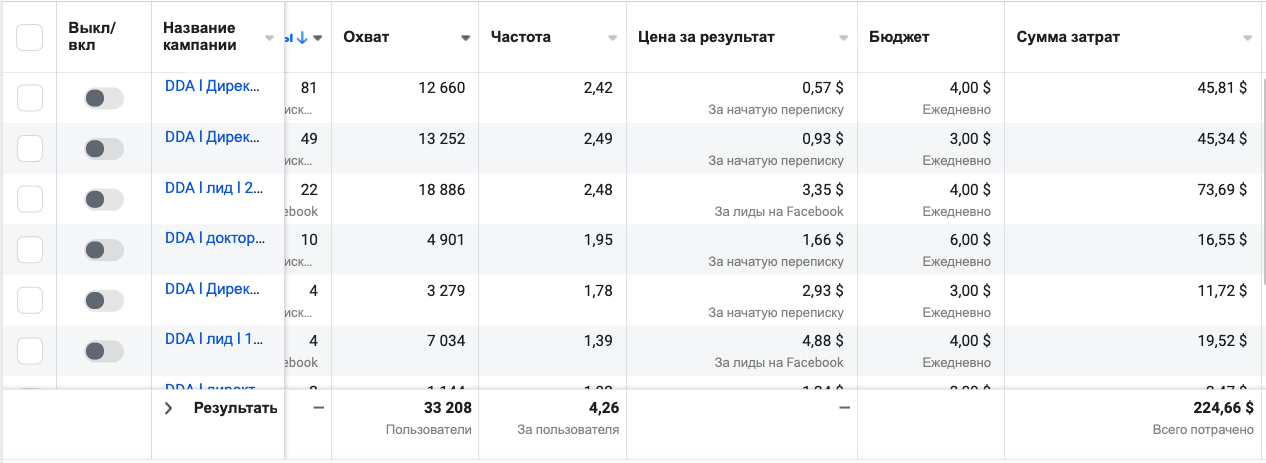Open the DDA лид 1 campaign link
The image size is (1266, 463).
pos(214,339)
